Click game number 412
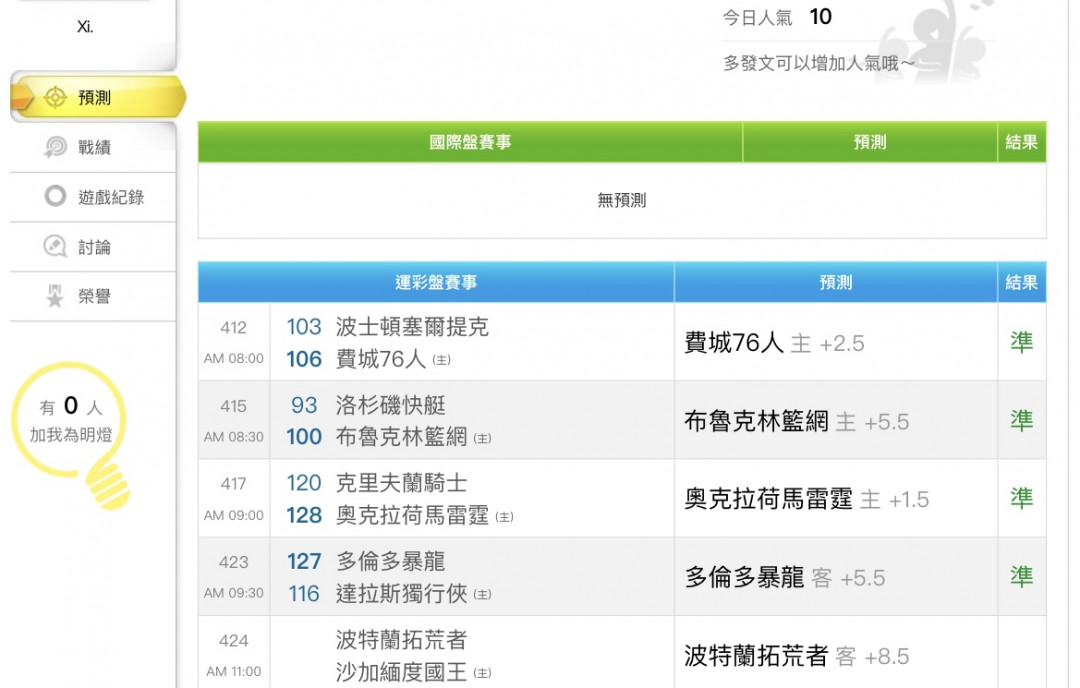 (233, 328)
